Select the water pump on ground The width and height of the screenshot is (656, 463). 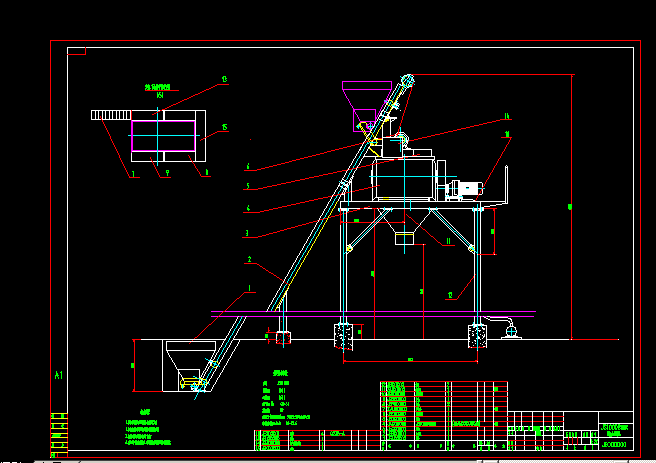511,331
